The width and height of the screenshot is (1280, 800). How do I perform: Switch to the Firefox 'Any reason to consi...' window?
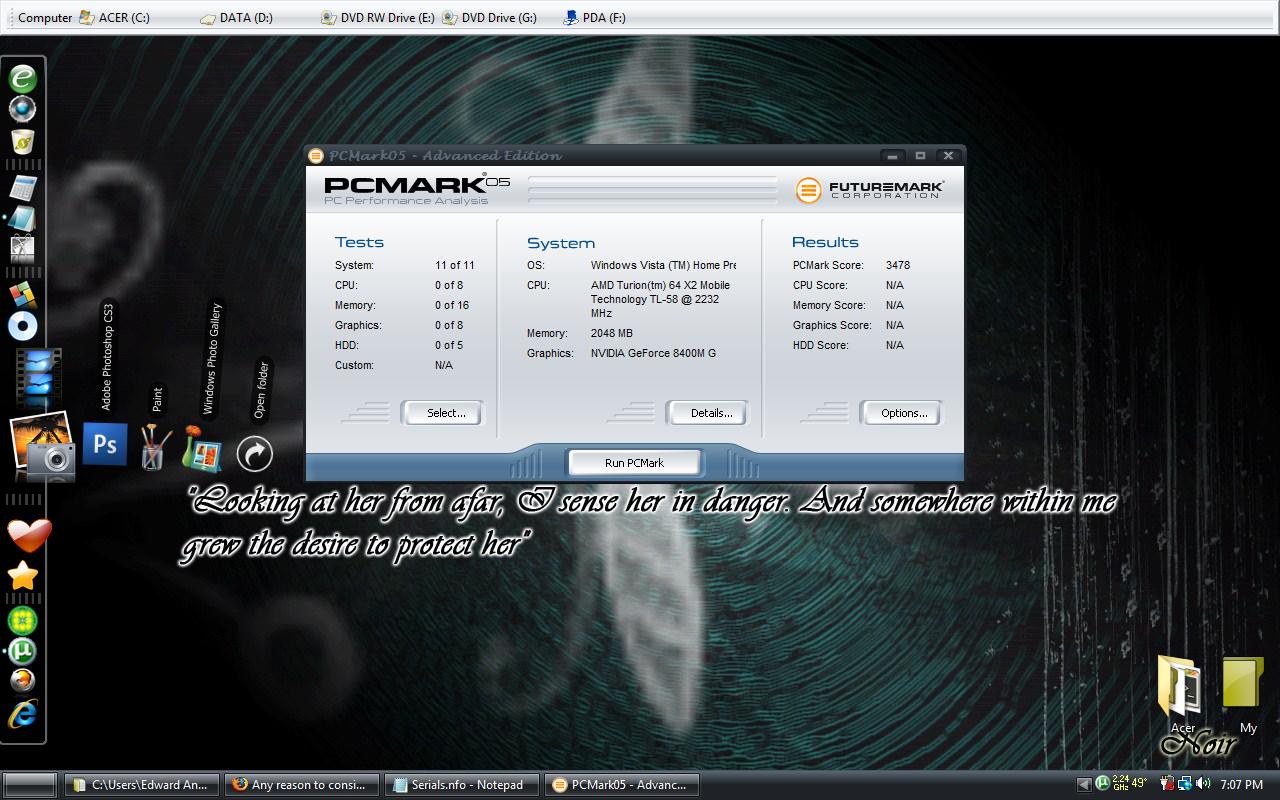coord(302,785)
